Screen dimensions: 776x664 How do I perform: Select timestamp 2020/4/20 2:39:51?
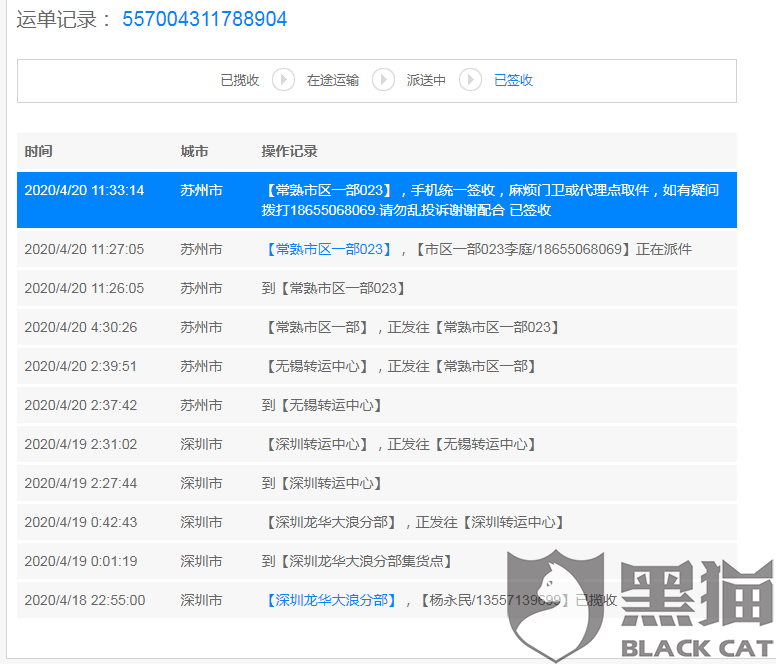click(81, 367)
